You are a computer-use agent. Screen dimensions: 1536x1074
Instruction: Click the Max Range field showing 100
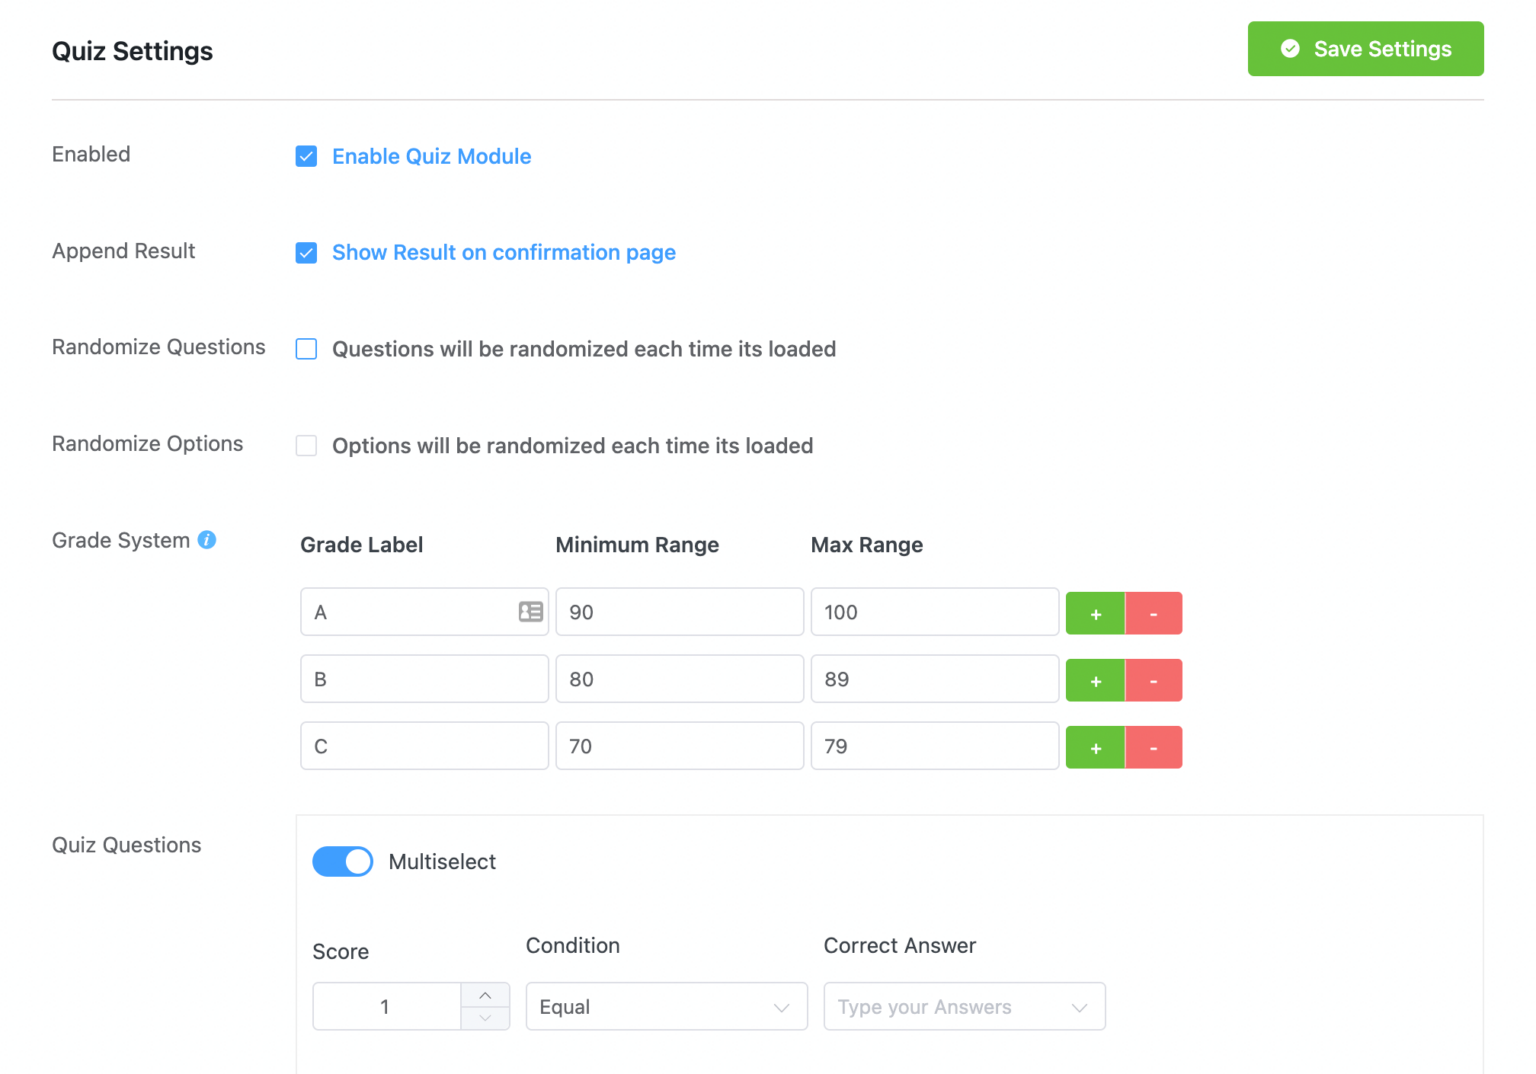(x=934, y=611)
